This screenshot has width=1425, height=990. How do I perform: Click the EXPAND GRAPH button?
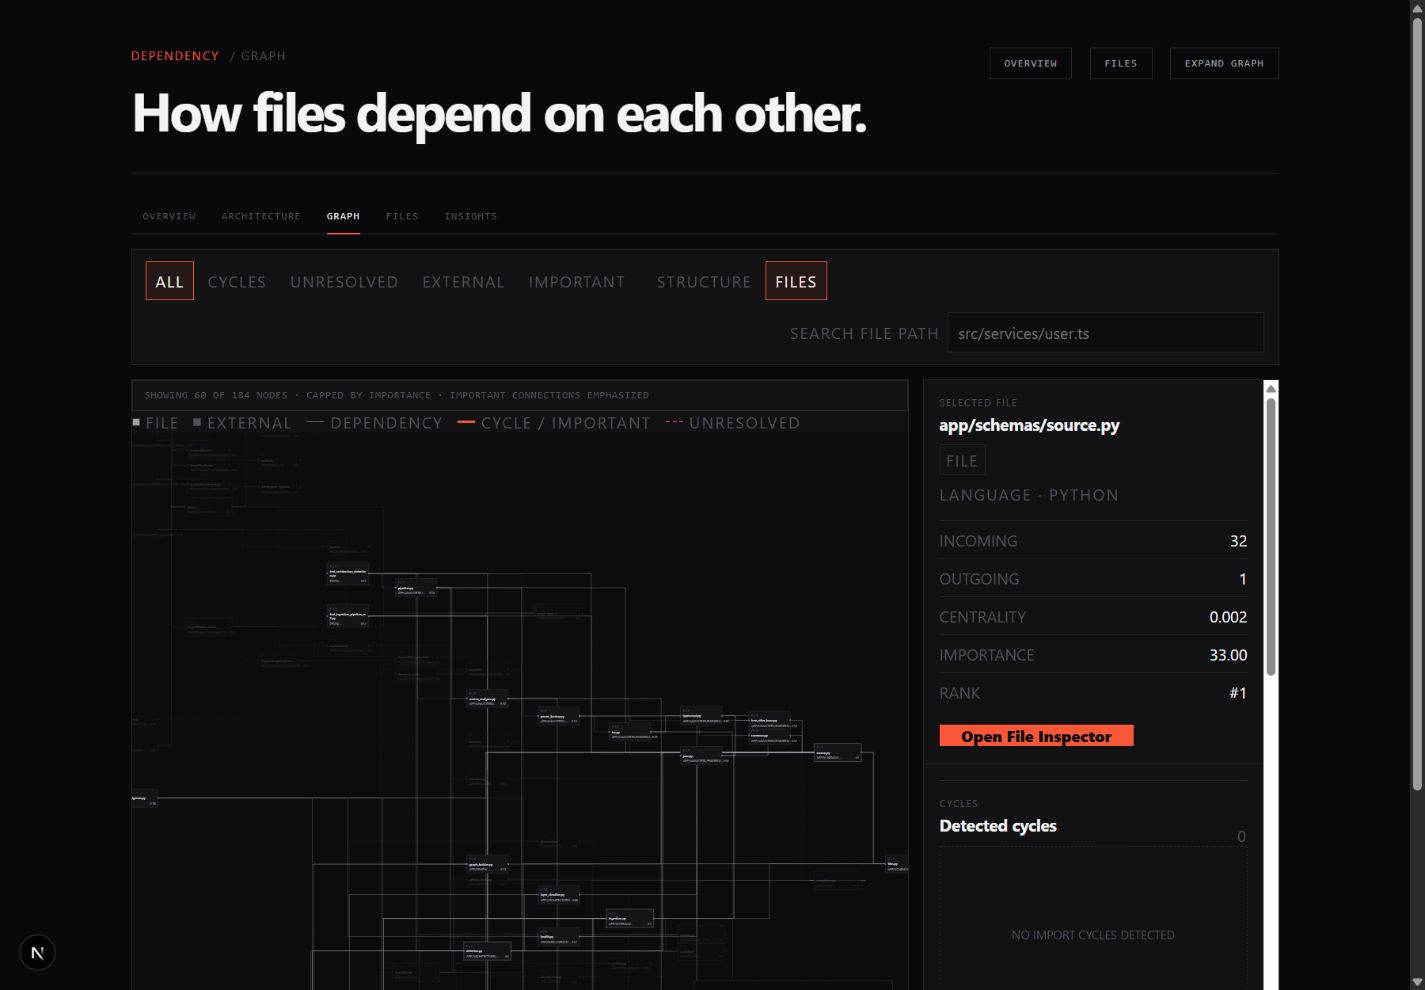(1224, 63)
